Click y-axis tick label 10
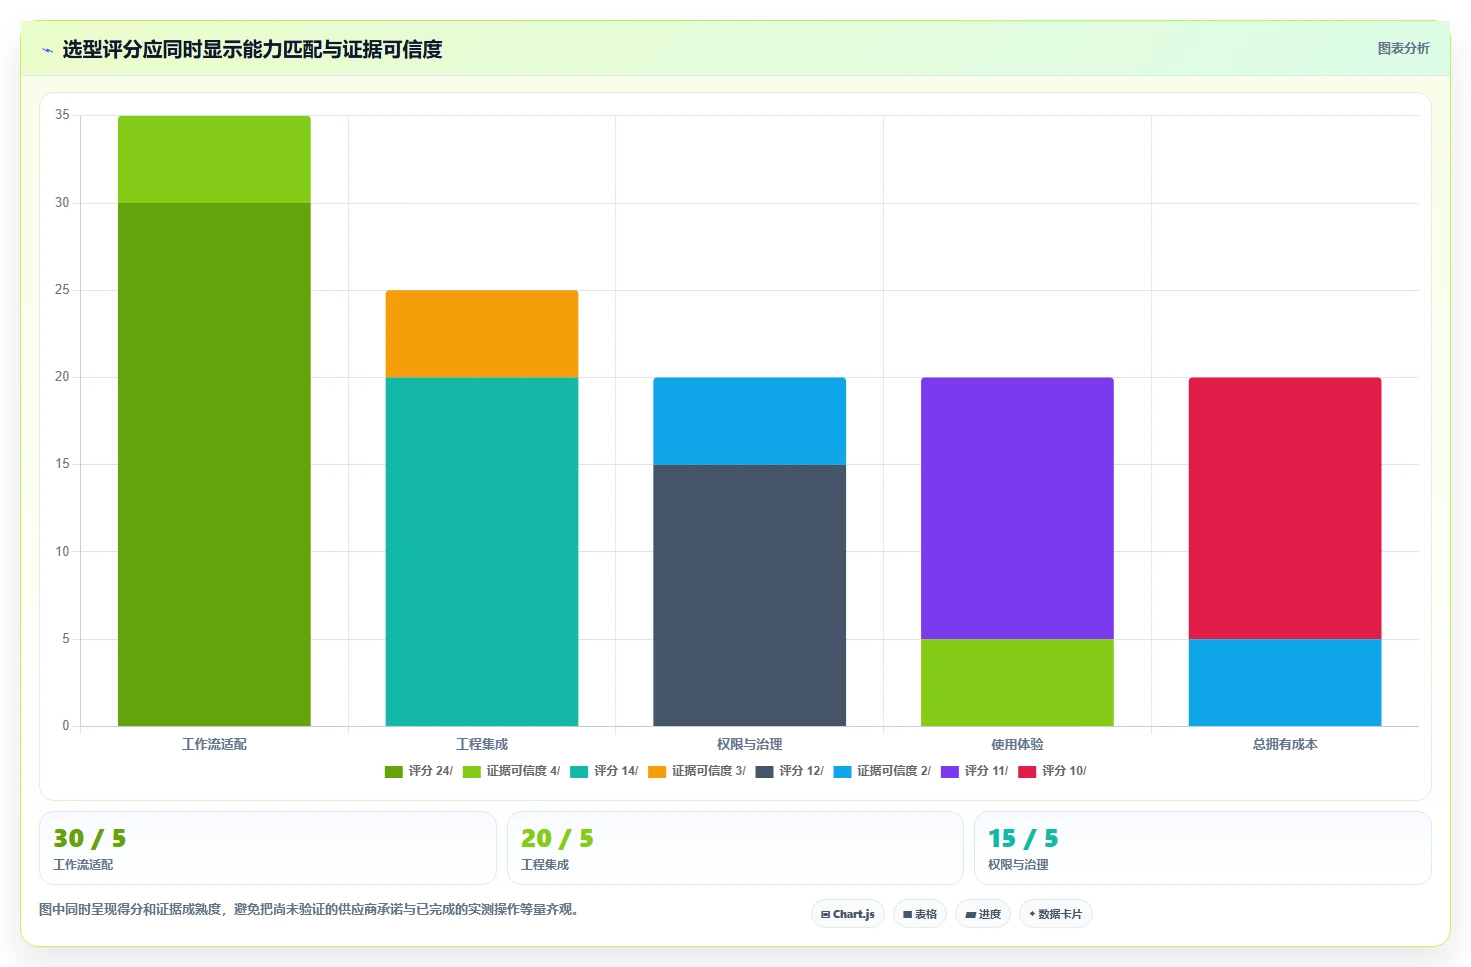 pyautogui.click(x=63, y=552)
